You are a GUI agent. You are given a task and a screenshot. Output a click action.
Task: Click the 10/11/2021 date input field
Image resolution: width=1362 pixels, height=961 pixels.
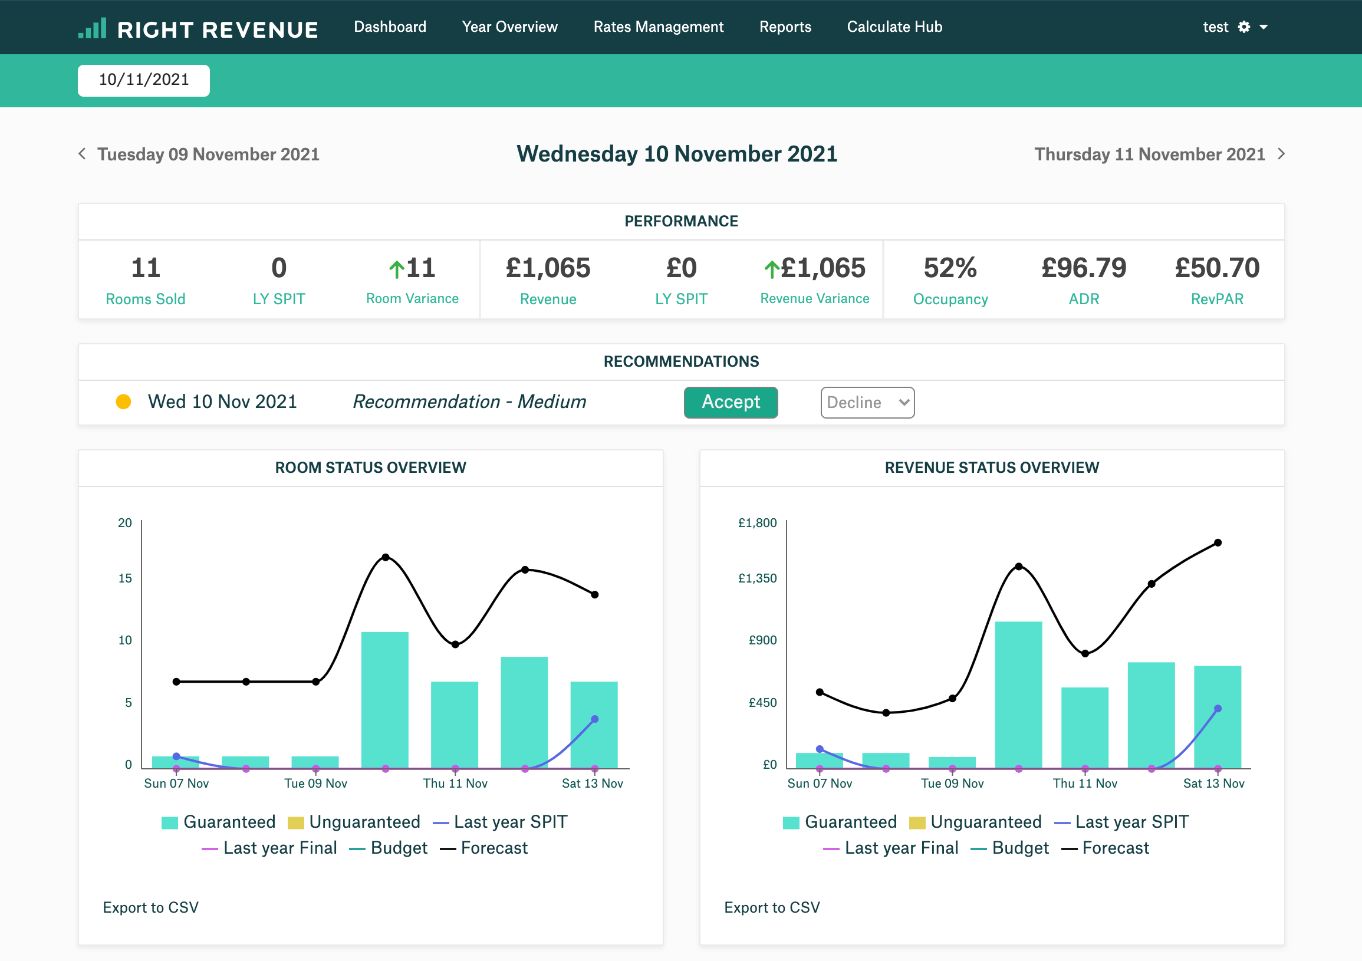[144, 80]
